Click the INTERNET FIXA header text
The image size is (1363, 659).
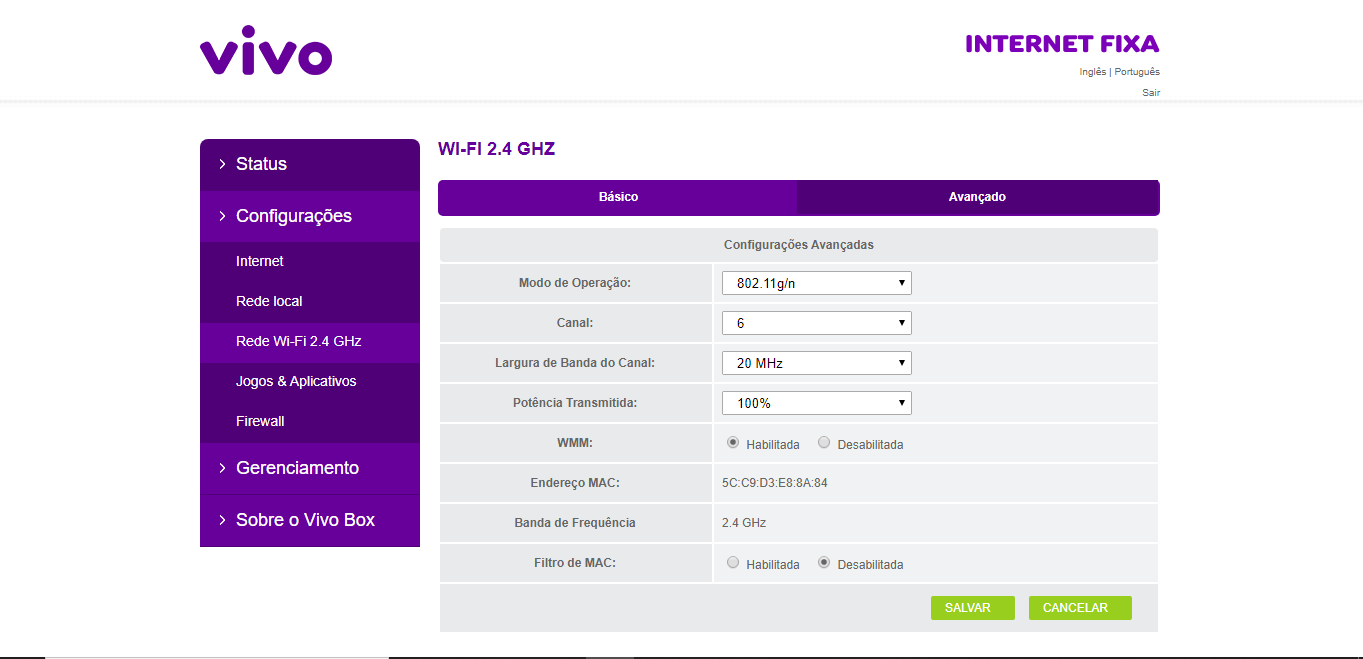[x=1062, y=44]
